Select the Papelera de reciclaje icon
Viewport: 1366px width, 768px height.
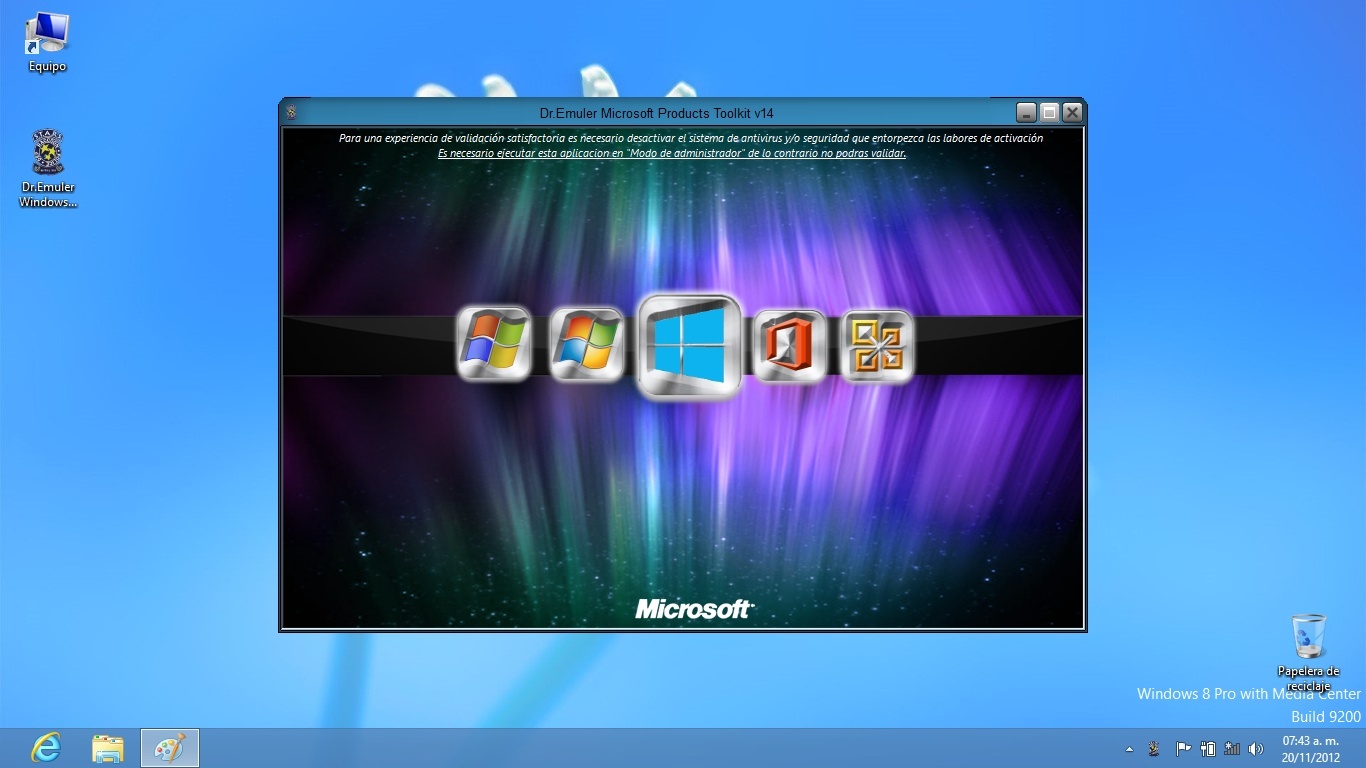(1308, 652)
